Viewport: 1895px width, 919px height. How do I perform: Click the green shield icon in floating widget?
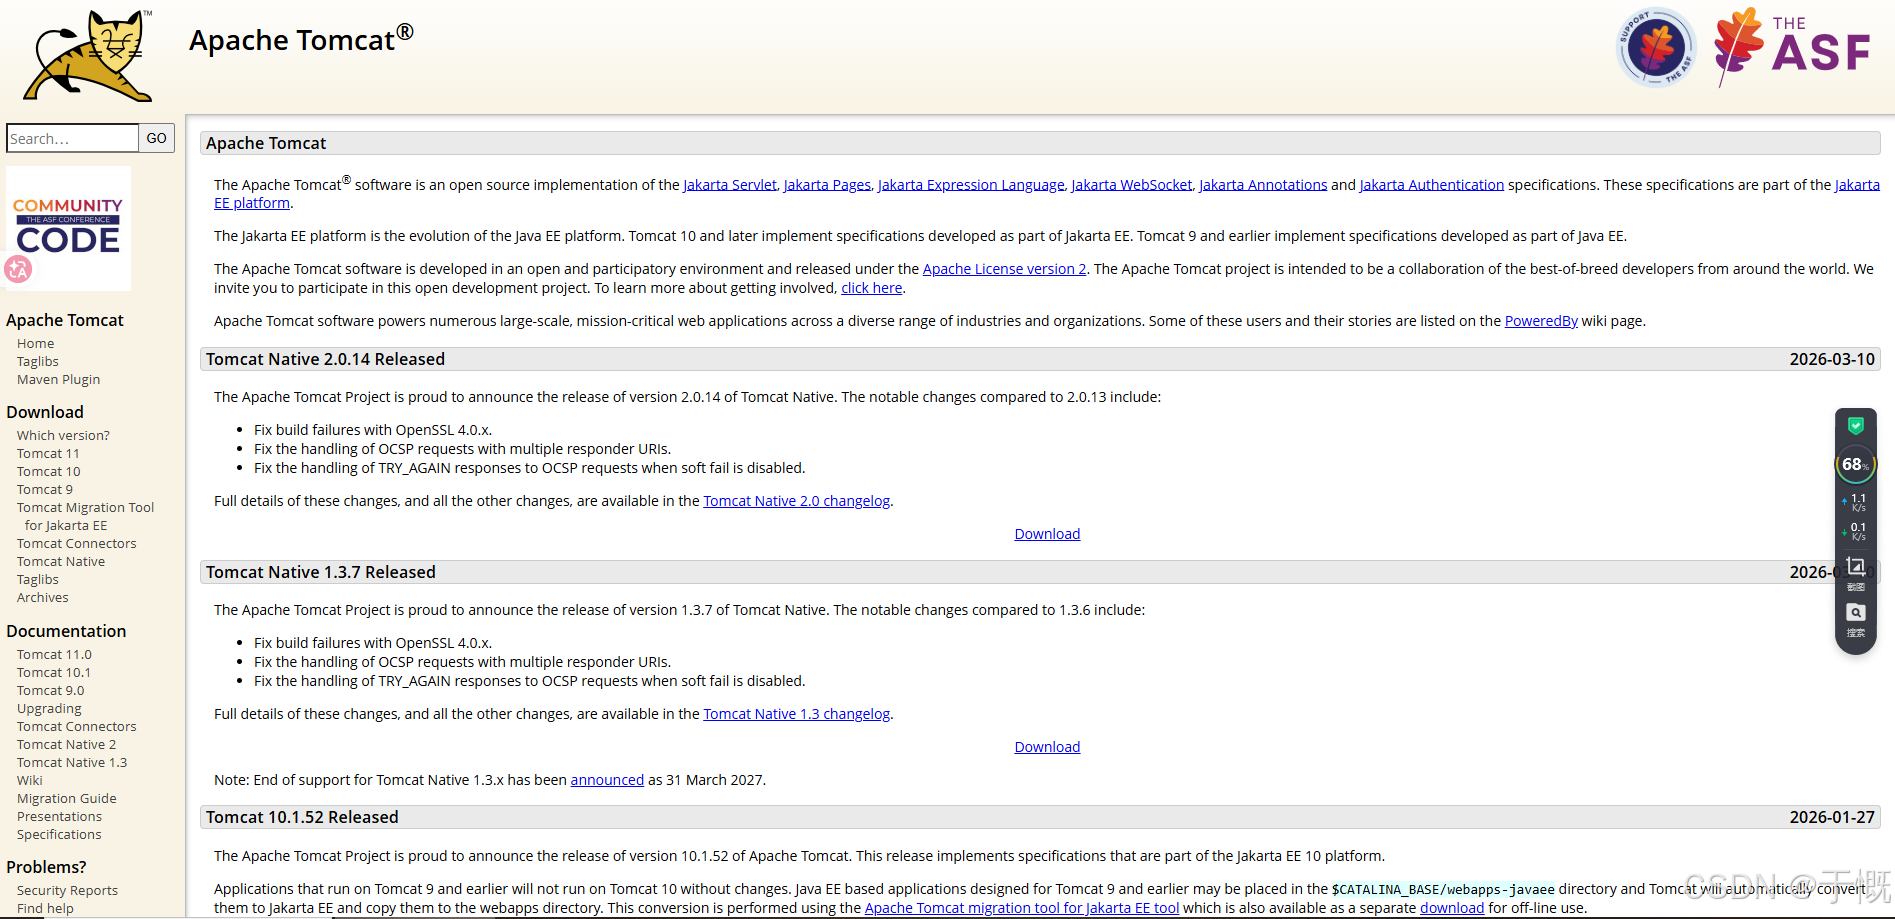[1856, 426]
